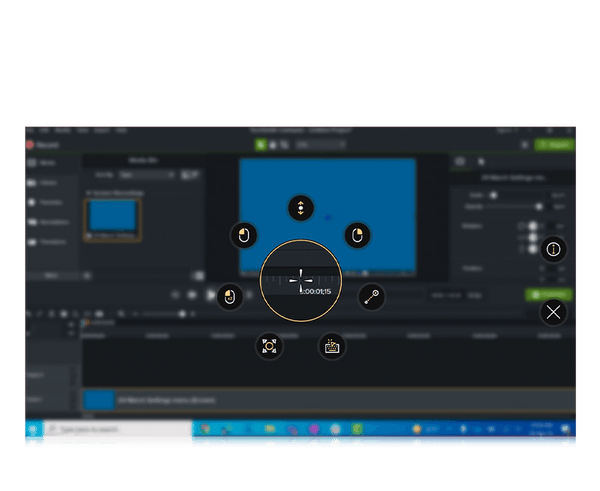This screenshot has height=491, width=600.
Task: Click the green Export button
Action: point(555,145)
